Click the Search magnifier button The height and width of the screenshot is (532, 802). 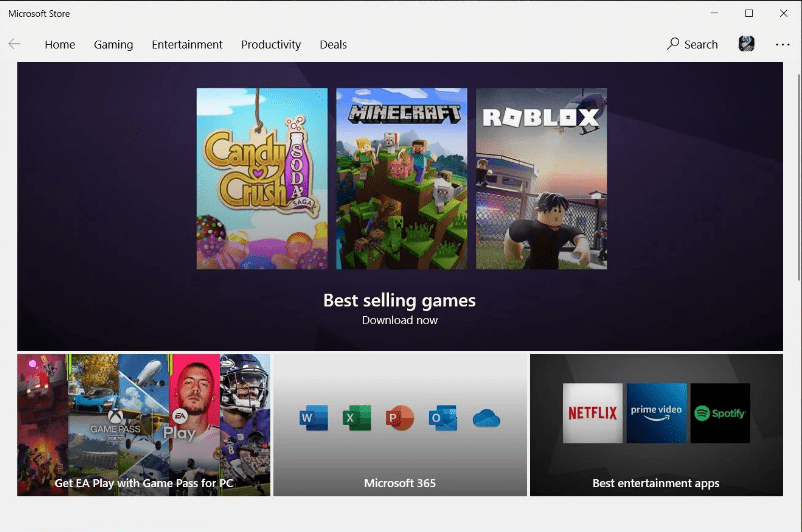click(692, 45)
